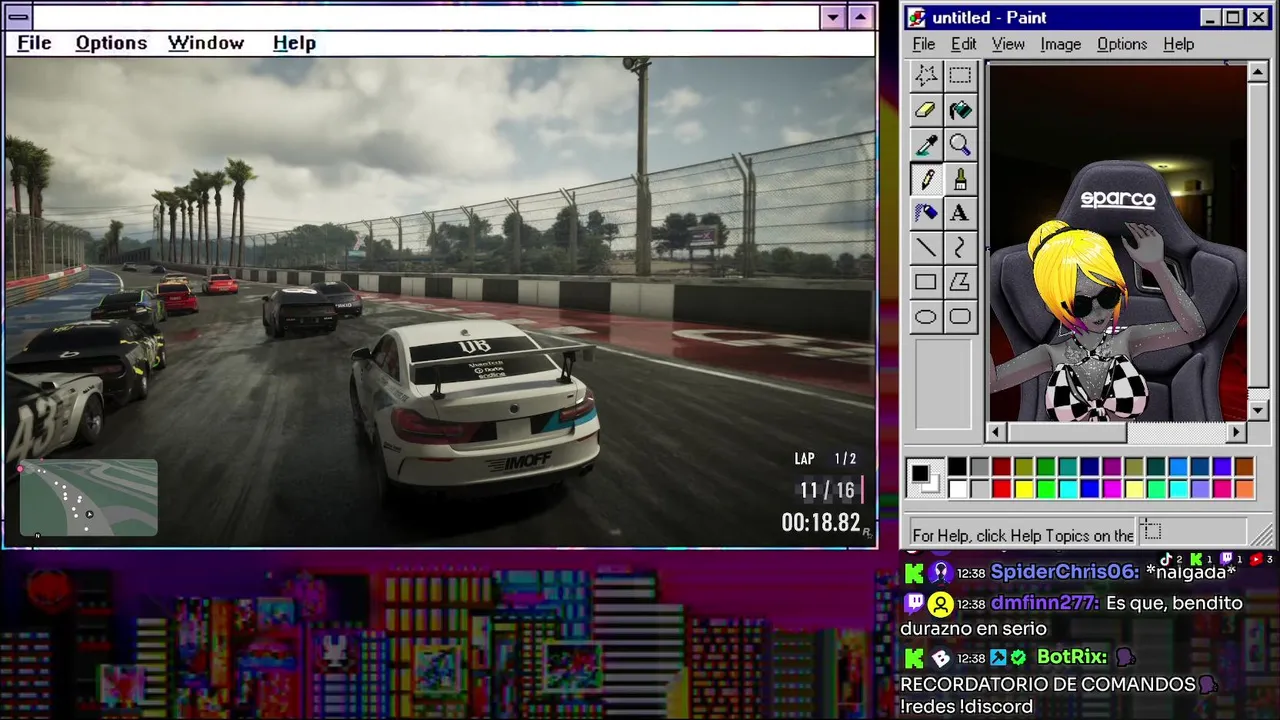This screenshot has height=720, width=1280.
Task: Pick the dark gray color swatch
Action: (x=979, y=467)
